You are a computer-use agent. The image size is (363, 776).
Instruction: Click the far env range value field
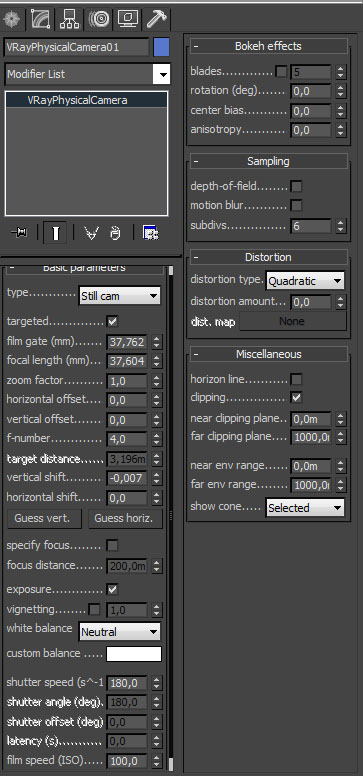click(x=311, y=485)
